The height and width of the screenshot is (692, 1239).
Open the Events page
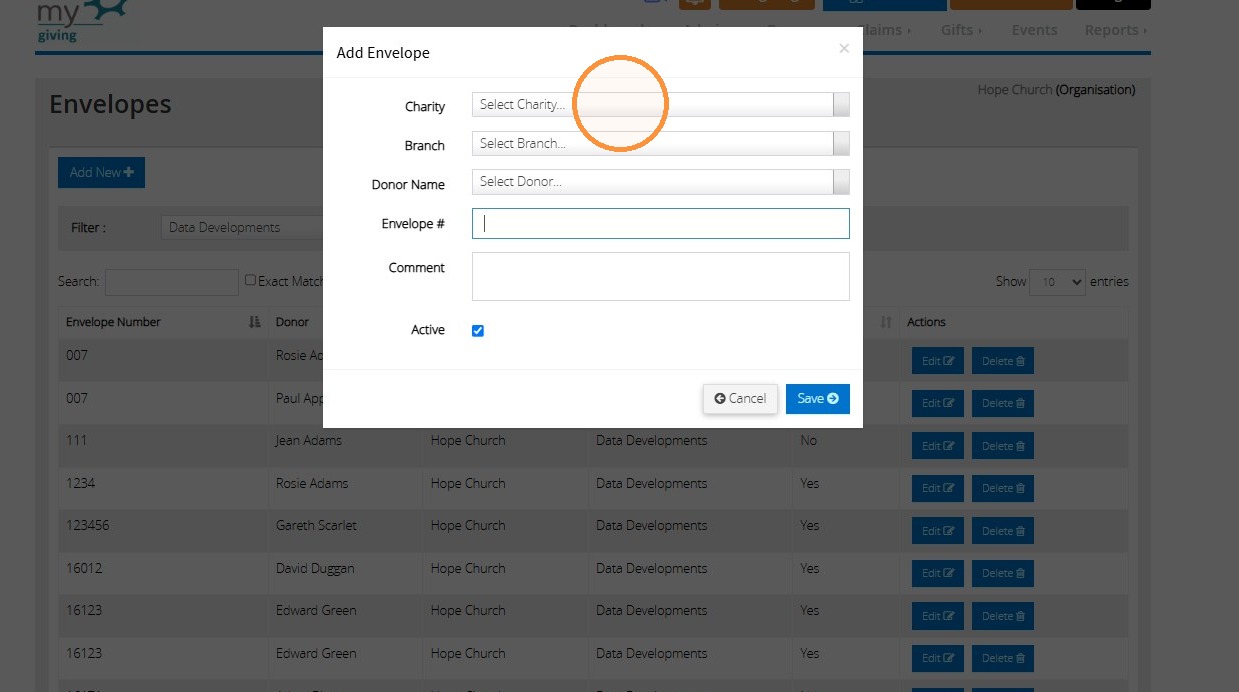pyautogui.click(x=1034, y=30)
